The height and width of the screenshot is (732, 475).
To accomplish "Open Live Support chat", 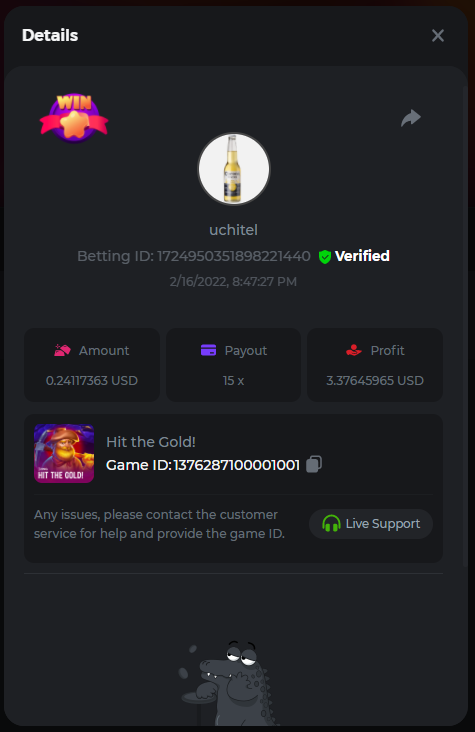I will click(x=371, y=524).
